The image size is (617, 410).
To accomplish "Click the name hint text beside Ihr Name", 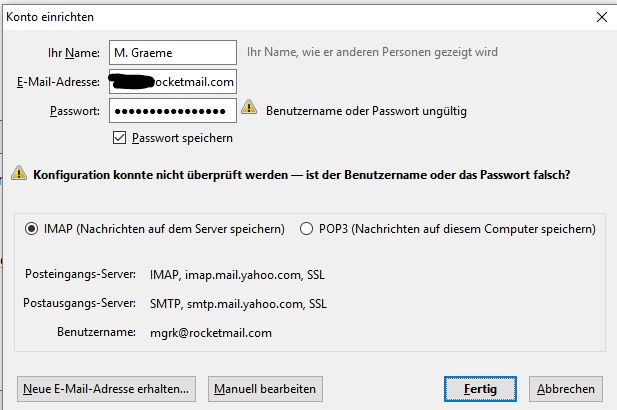I will coord(372,52).
